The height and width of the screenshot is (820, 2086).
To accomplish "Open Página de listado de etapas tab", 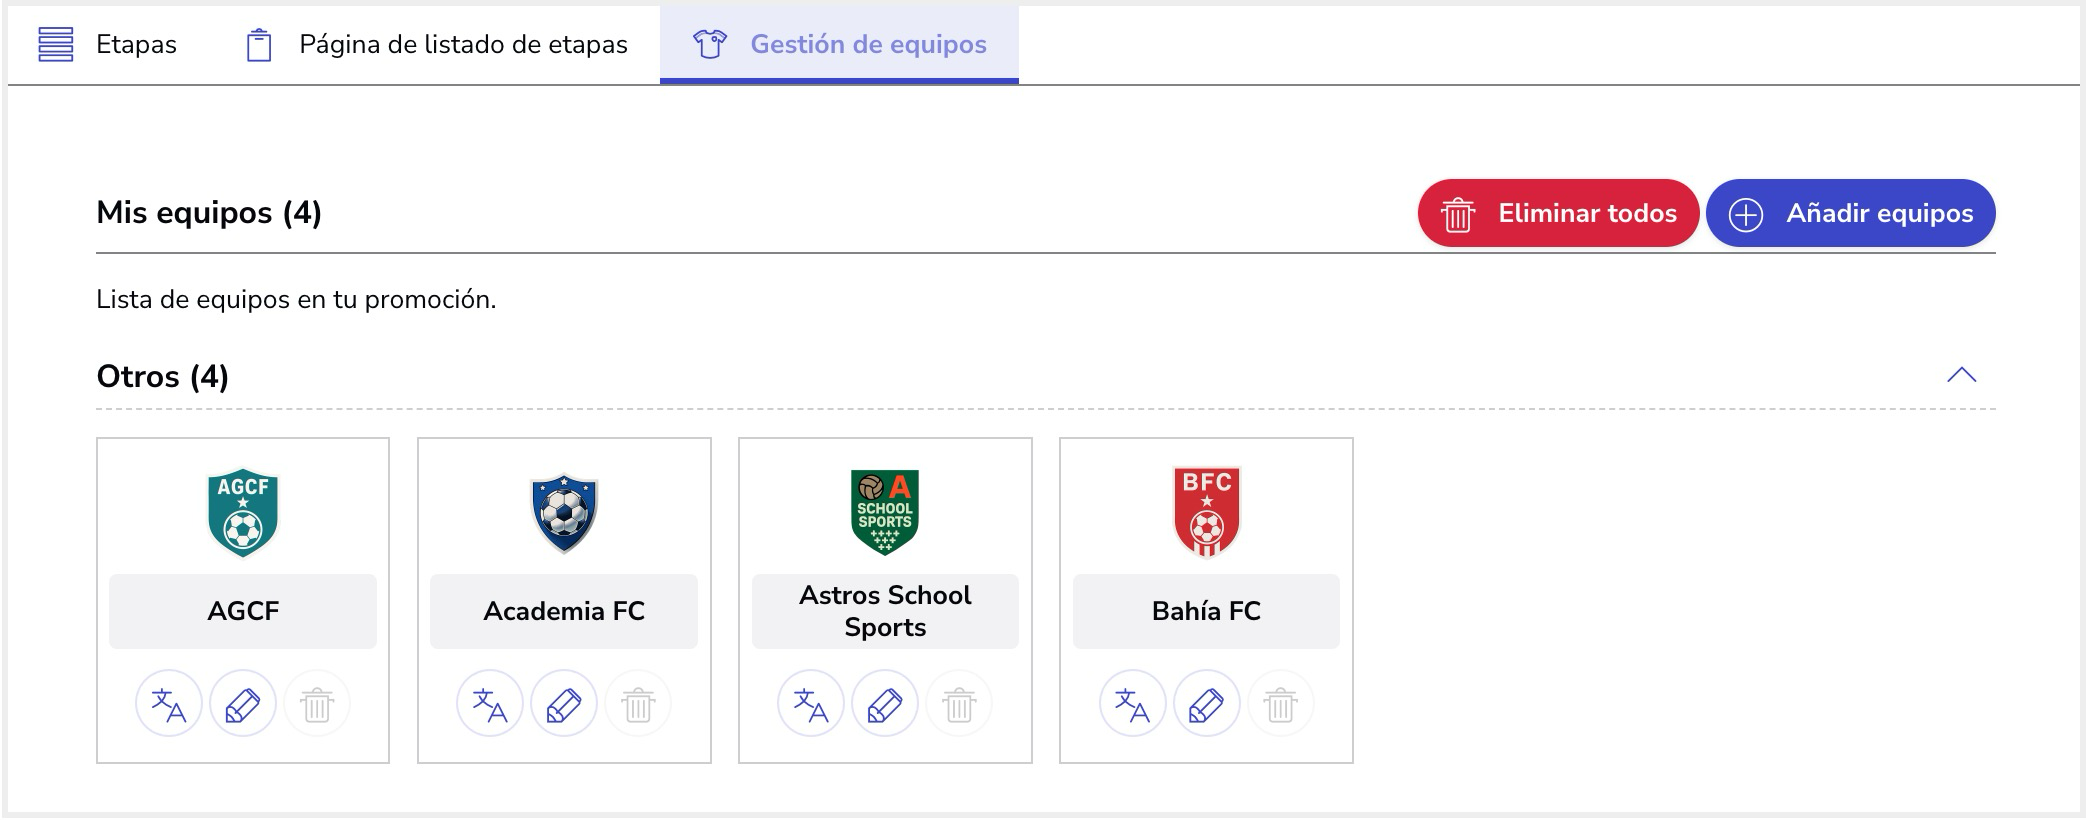I will pos(436,44).
